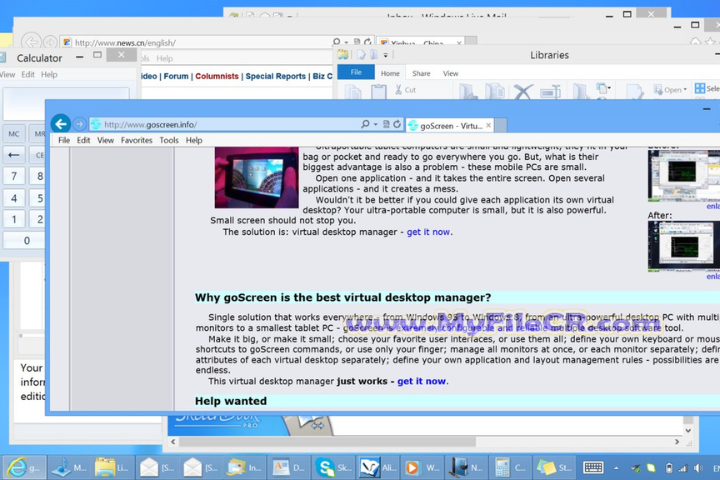Click the Special Reports link
The height and width of the screenshot is (480, 720).
pyautogui.click(x=276, y=76)
